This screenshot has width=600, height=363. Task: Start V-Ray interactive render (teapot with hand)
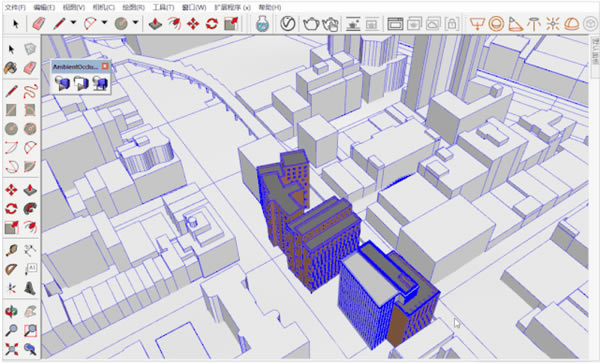point(330,24)
